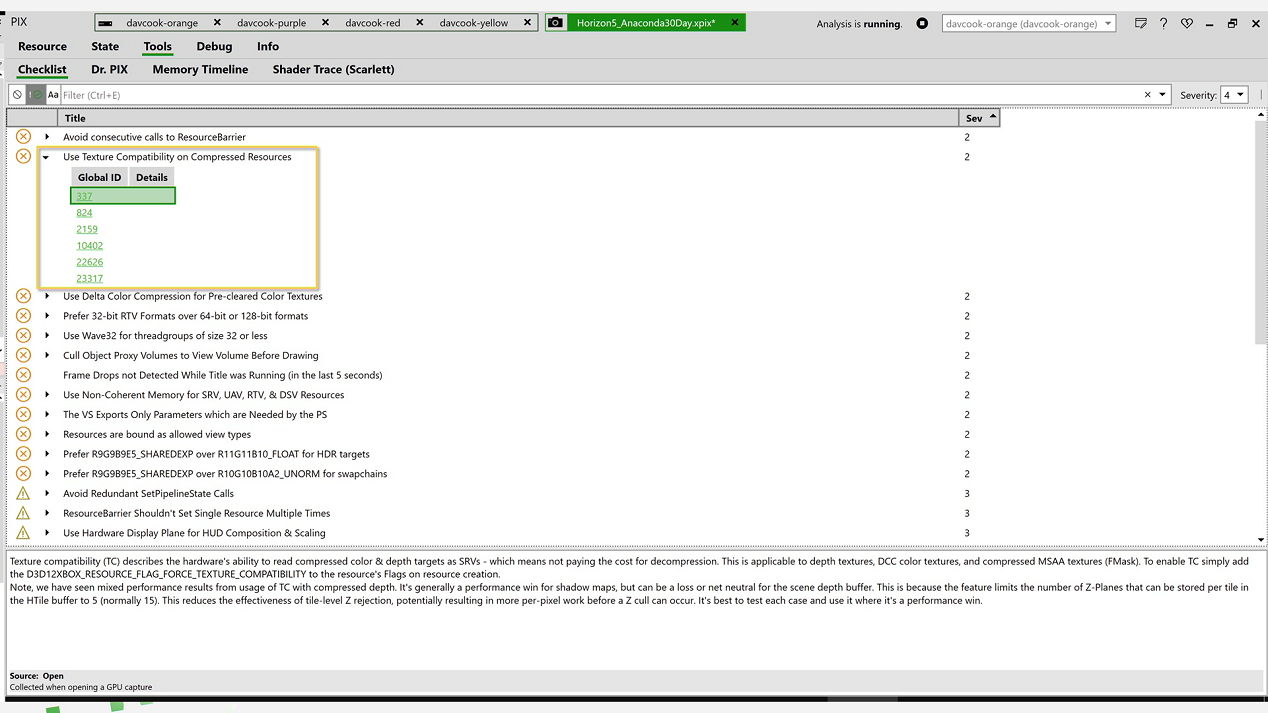Image resolution: width=1268 pixels, height=713 pixels.
Task: Open the notes editor icon in title bar
Action: click(x=1141, y=23)
